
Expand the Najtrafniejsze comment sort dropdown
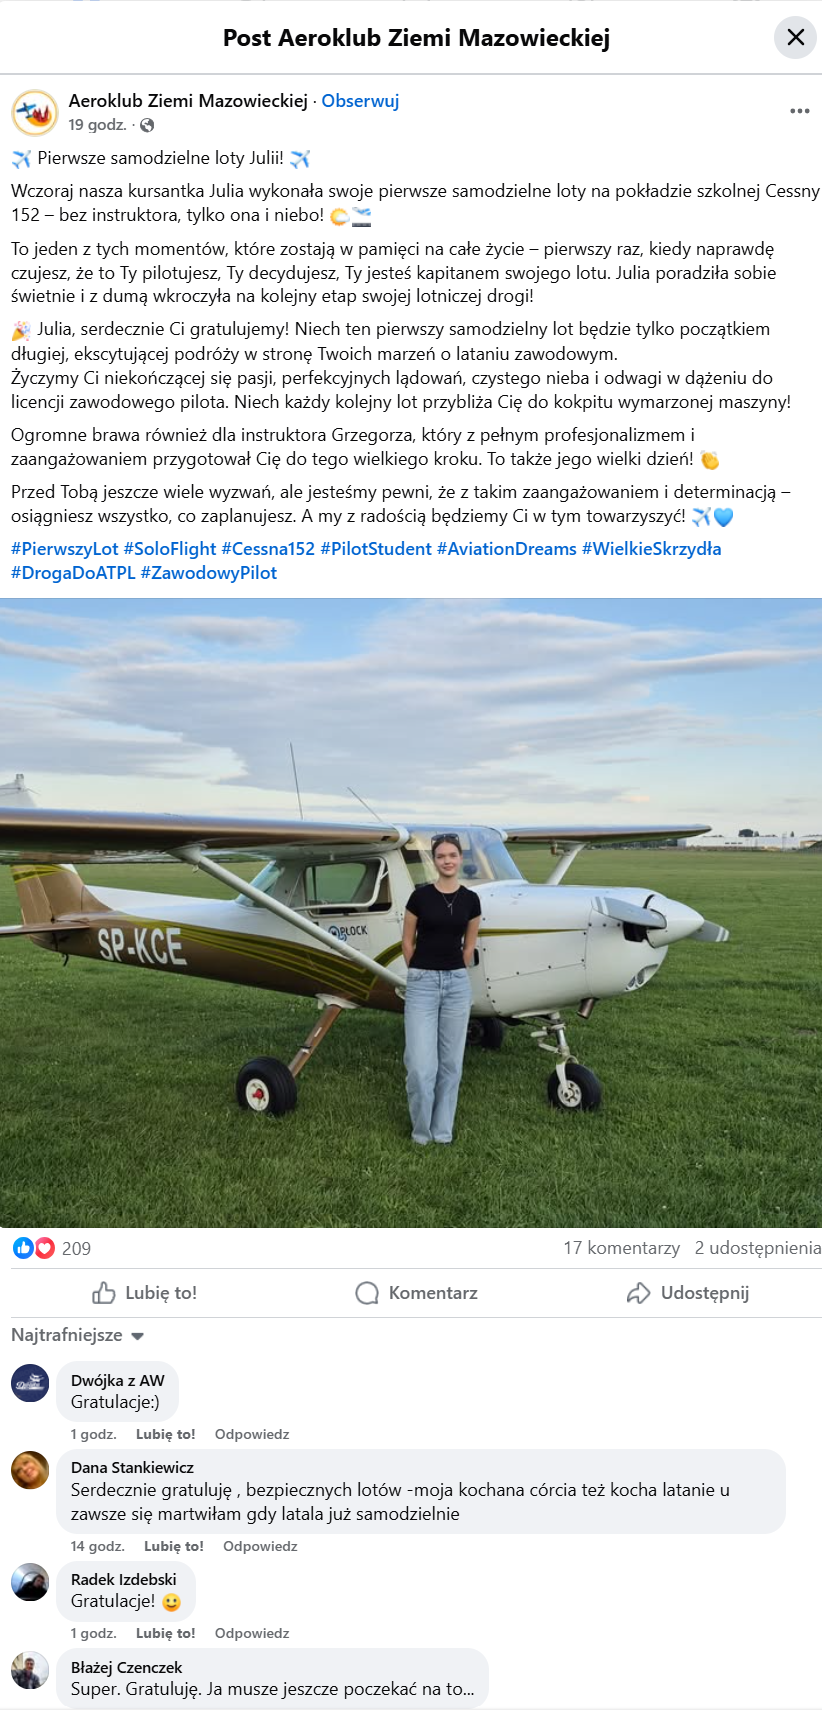78,1335
